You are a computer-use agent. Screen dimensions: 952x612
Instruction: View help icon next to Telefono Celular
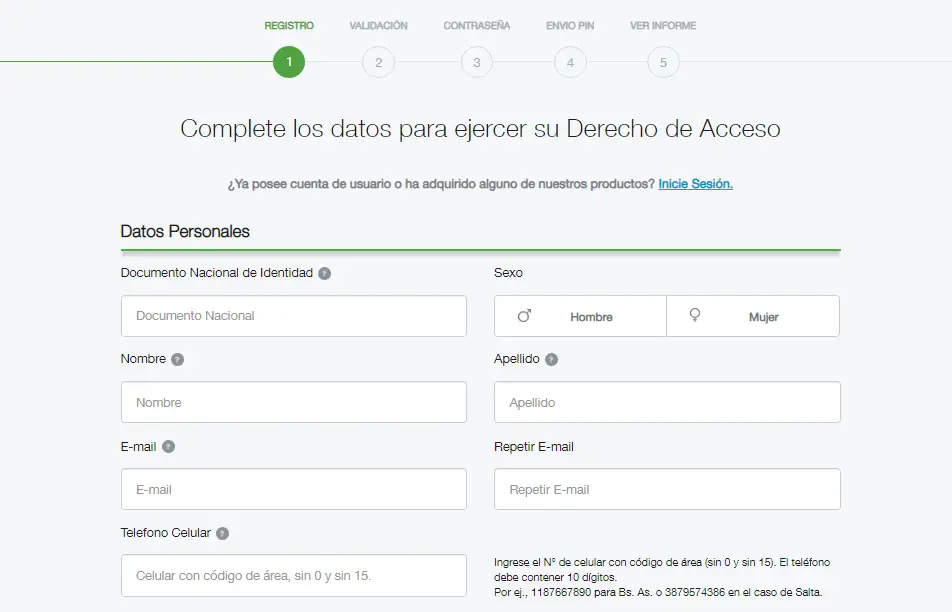(x=223, y=533)
